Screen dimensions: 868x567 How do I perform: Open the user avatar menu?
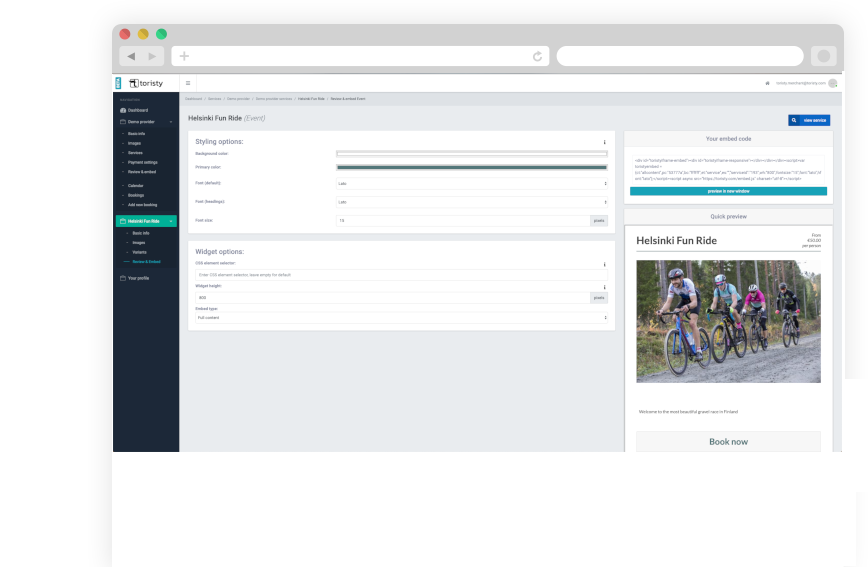(833, 84)
